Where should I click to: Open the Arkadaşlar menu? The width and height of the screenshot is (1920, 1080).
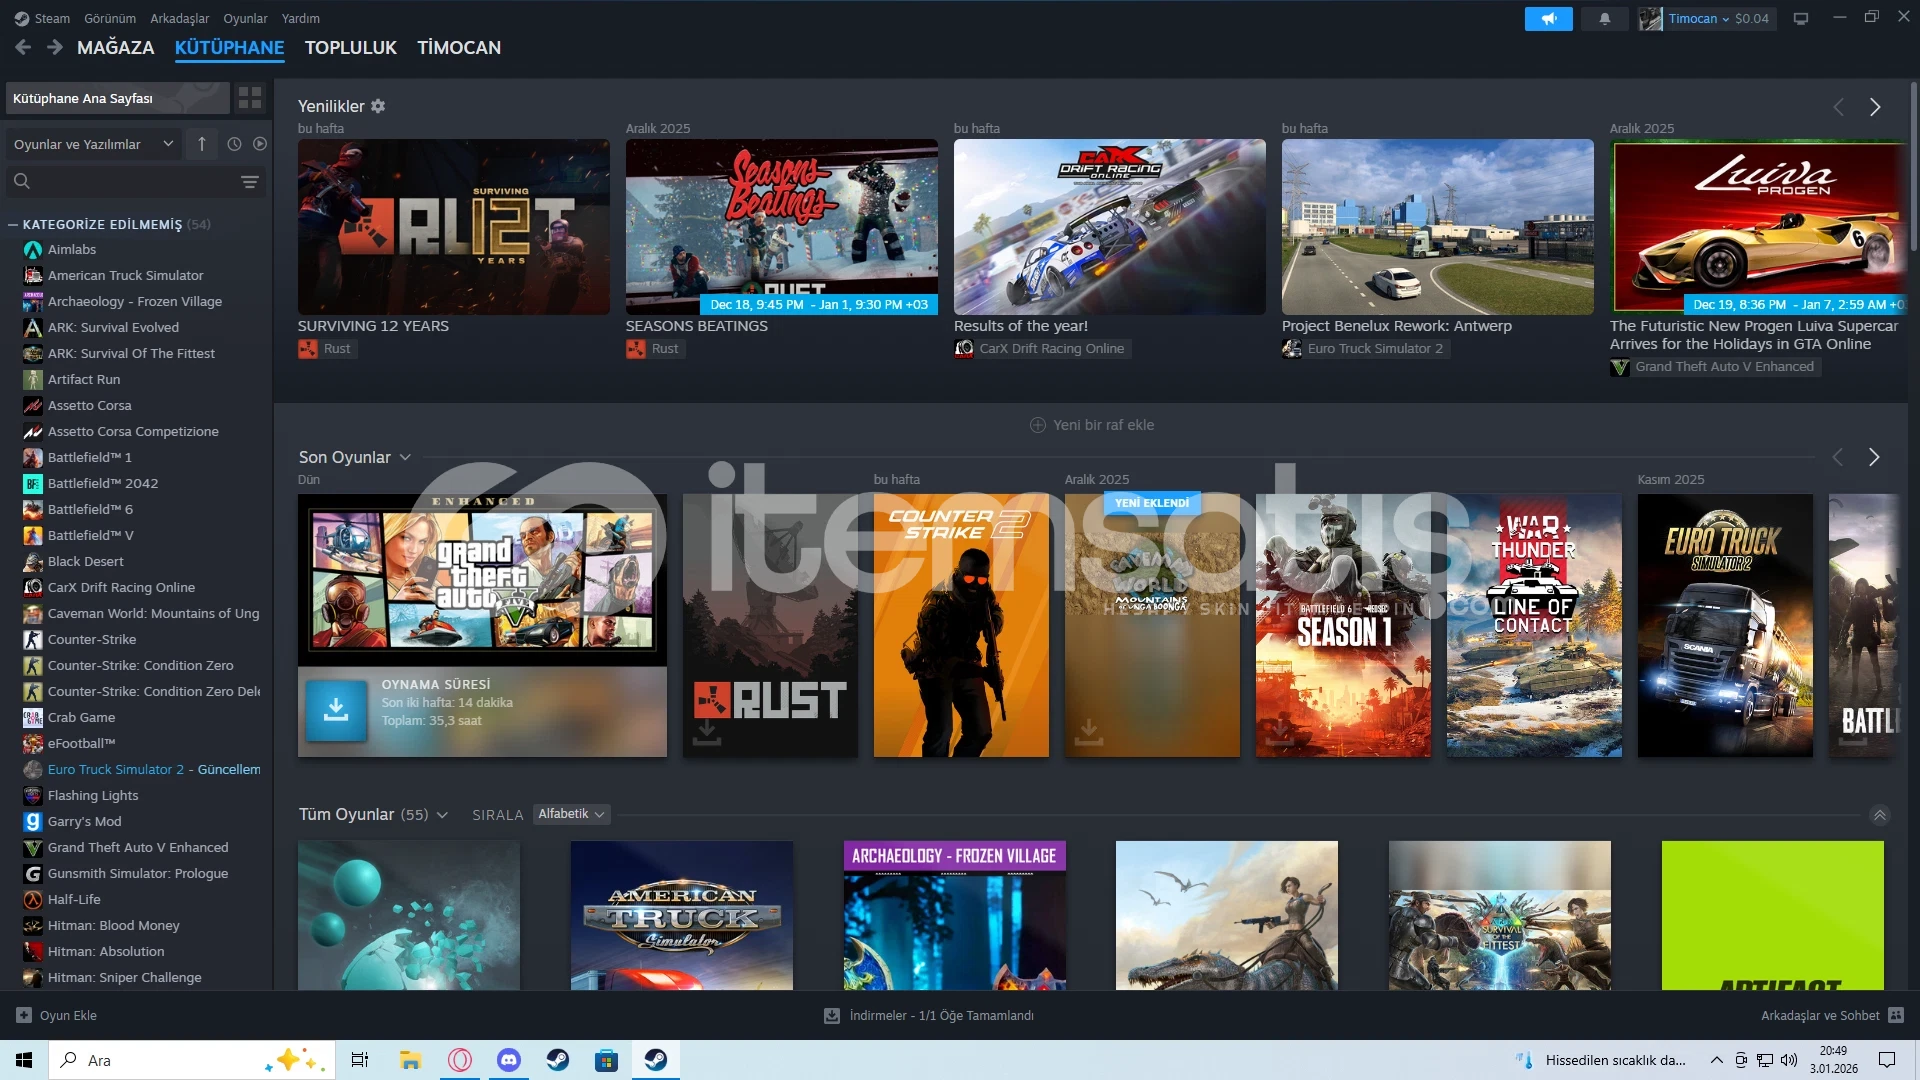pyautogui.click(x=179, y=18)
